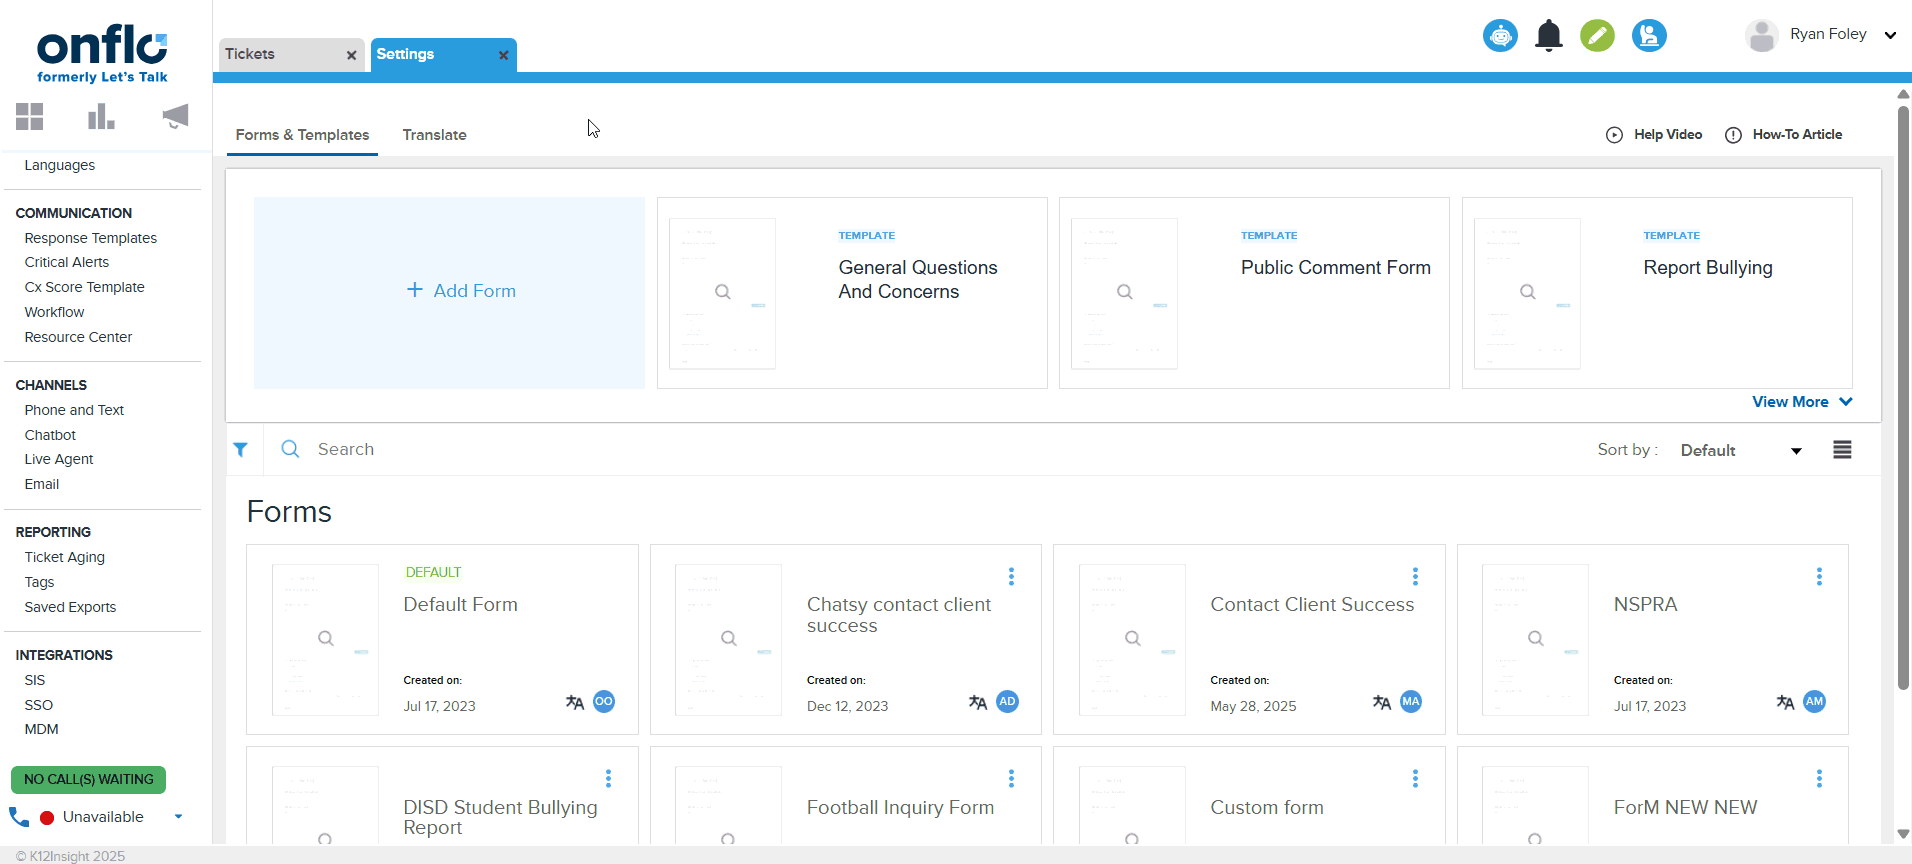Click the Add Form button
Viewport: 1912px width, 864px height.
(x=461, y=291)
